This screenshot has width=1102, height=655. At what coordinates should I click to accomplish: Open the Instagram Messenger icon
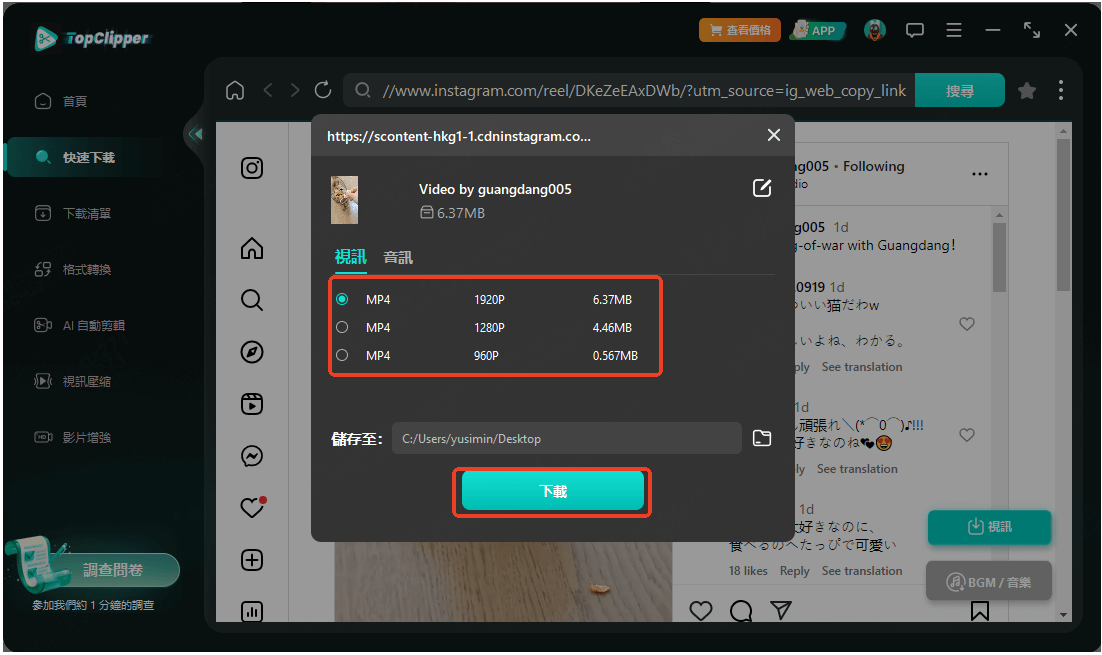(x=252, y=456)
